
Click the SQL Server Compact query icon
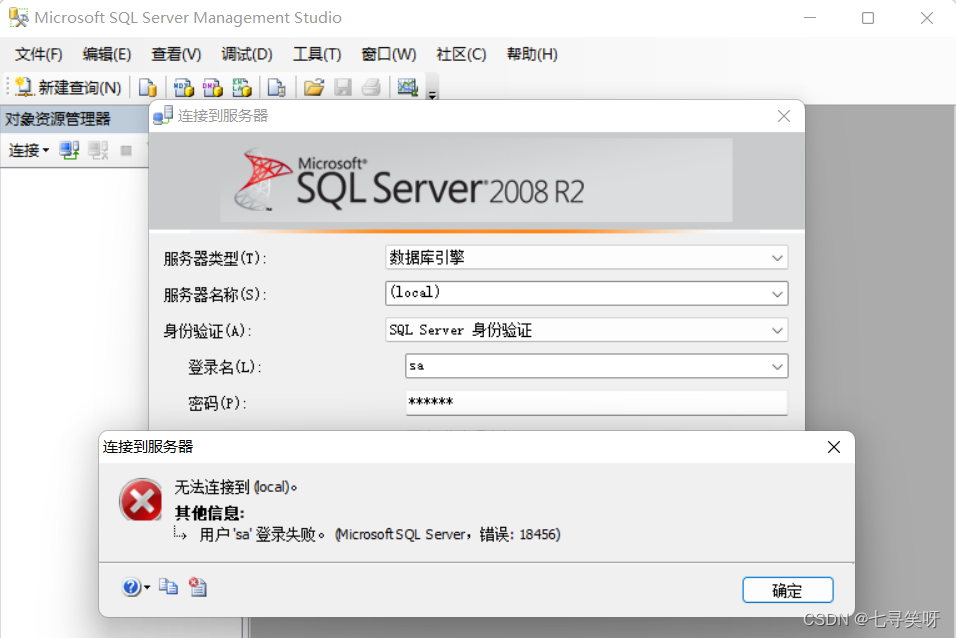(x=277, y=87)
